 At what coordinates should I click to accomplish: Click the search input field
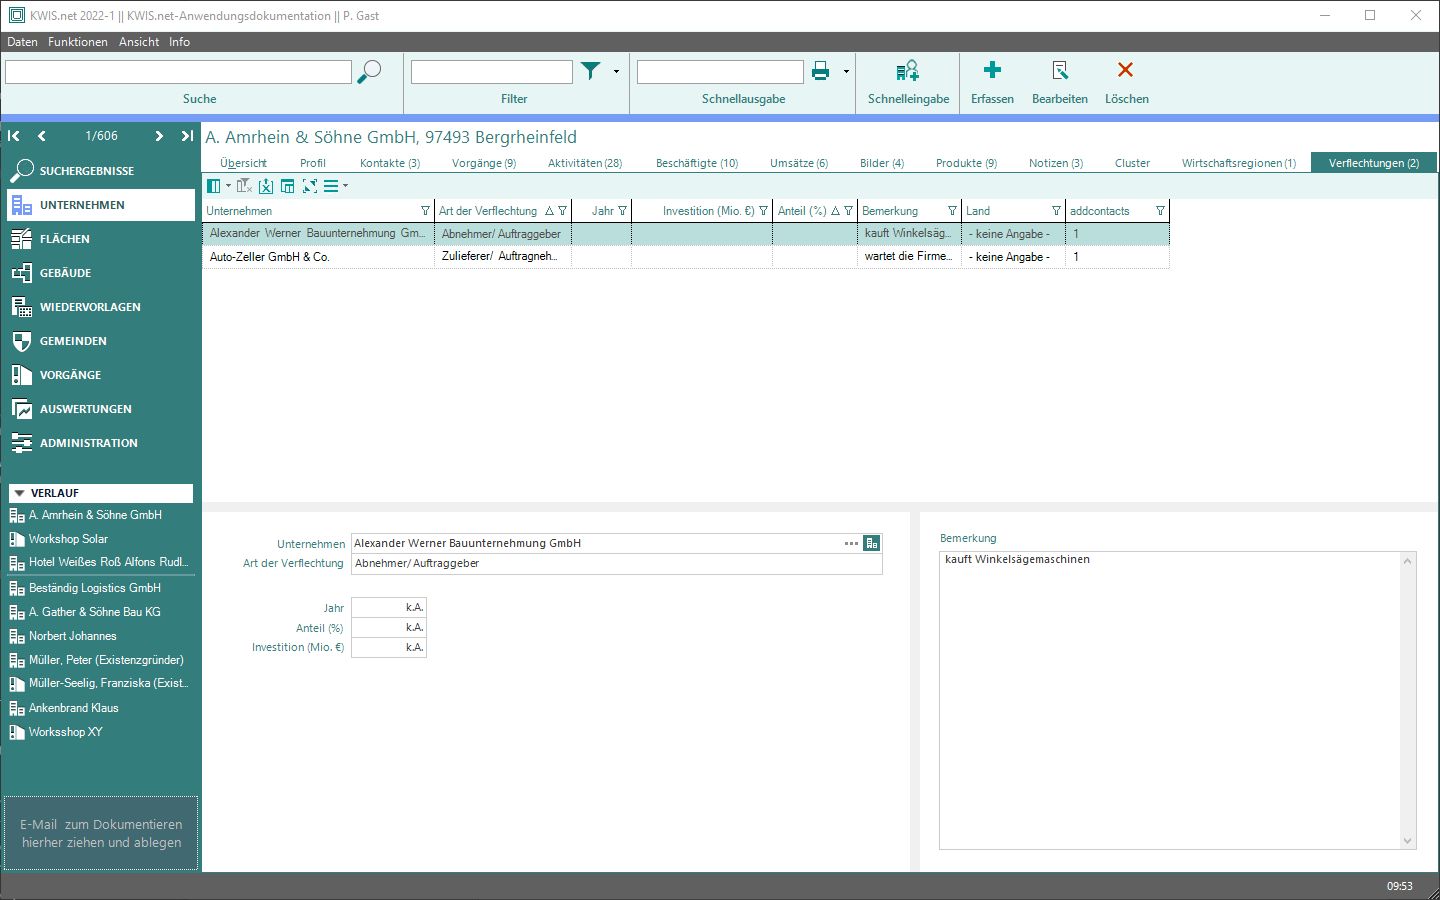[x=178, y=72]
